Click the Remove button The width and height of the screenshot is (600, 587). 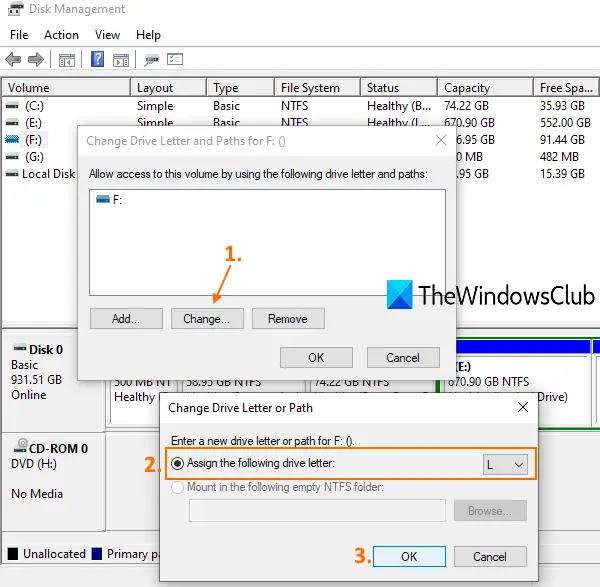(x=288, y=319)
